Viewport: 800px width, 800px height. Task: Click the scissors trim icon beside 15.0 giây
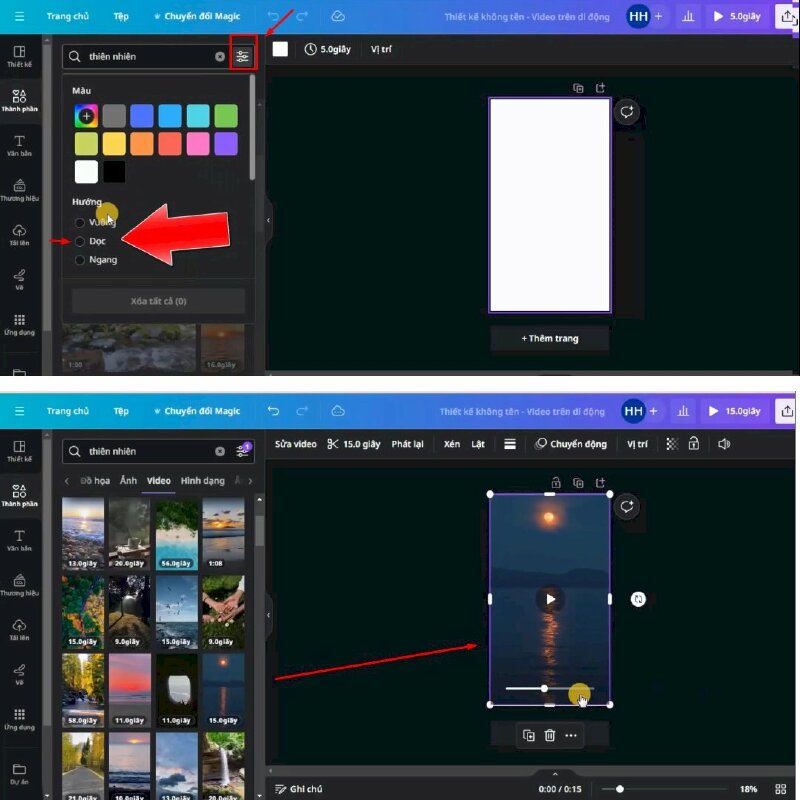pos(333,444)
